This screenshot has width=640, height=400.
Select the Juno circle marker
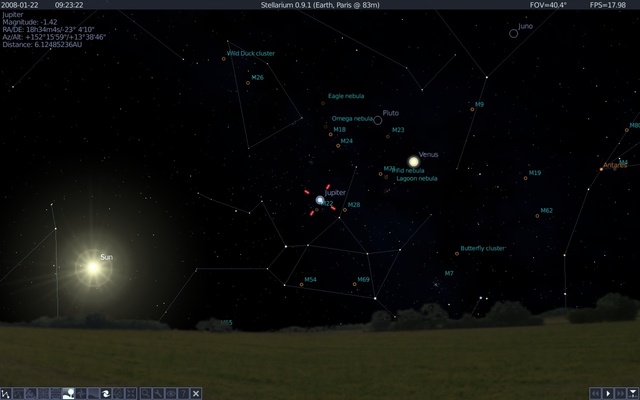click(513, 33)
